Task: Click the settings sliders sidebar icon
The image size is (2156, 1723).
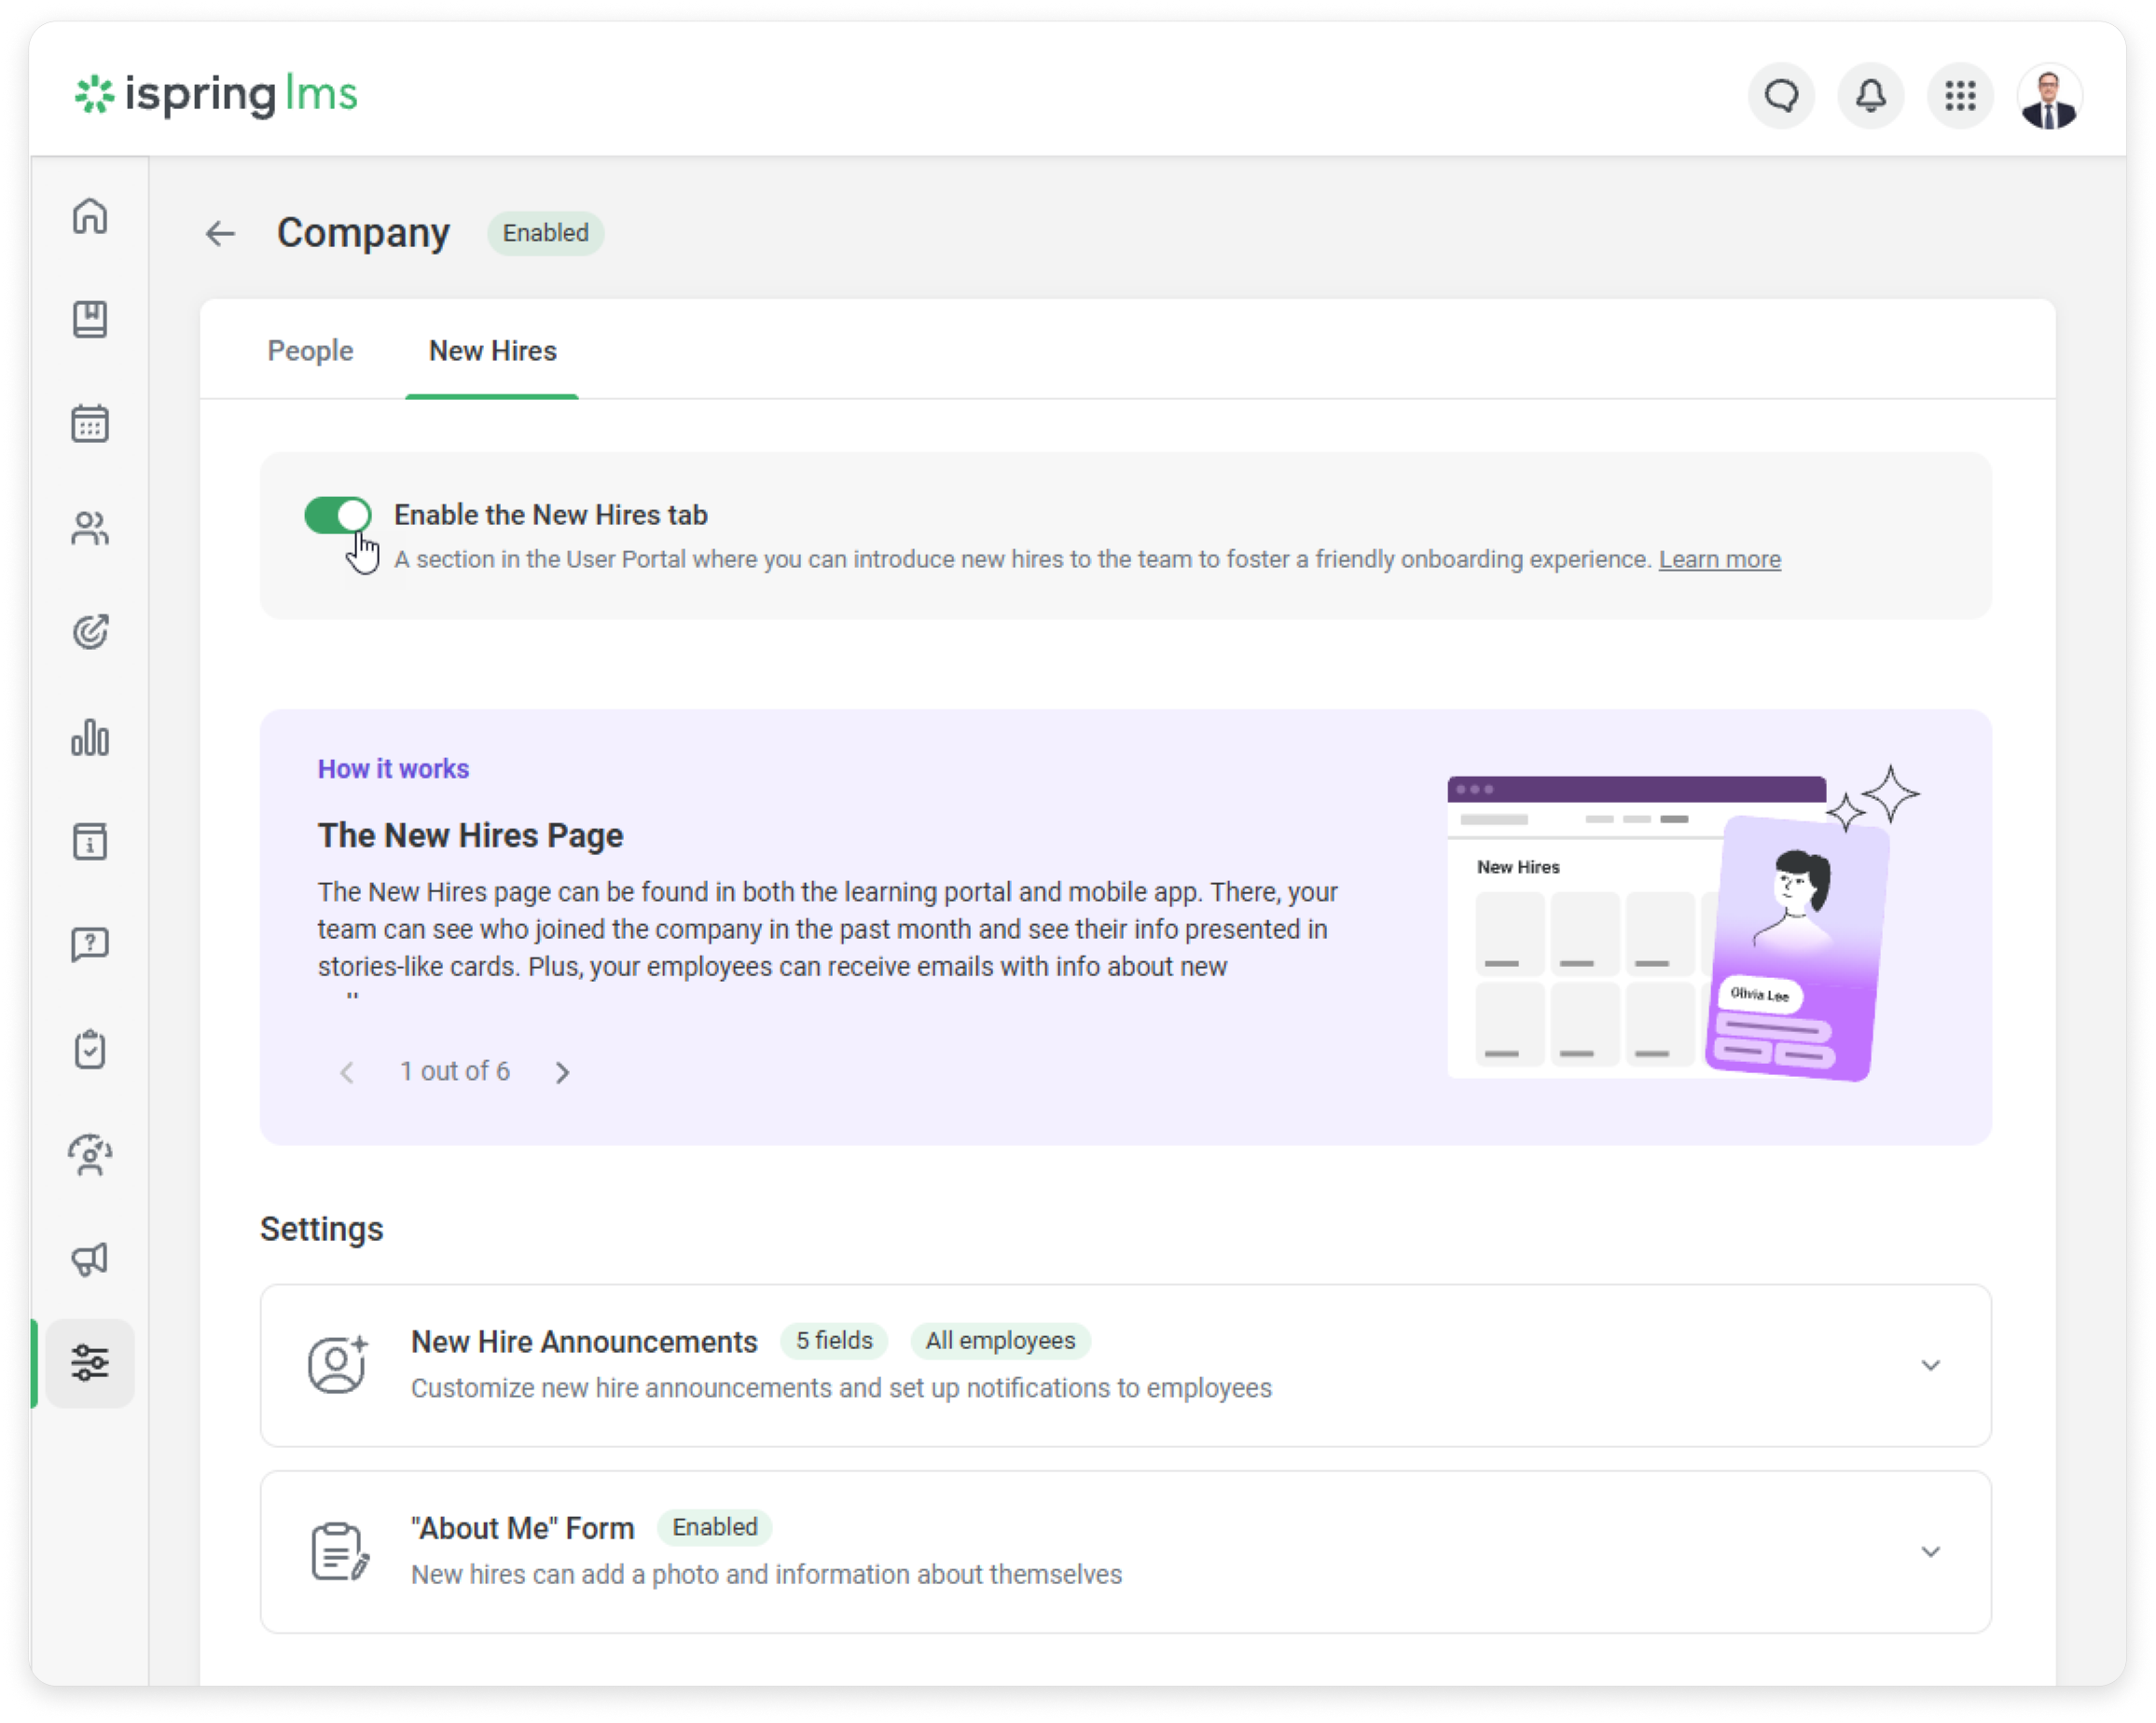Action: (x=90, y=1363)
